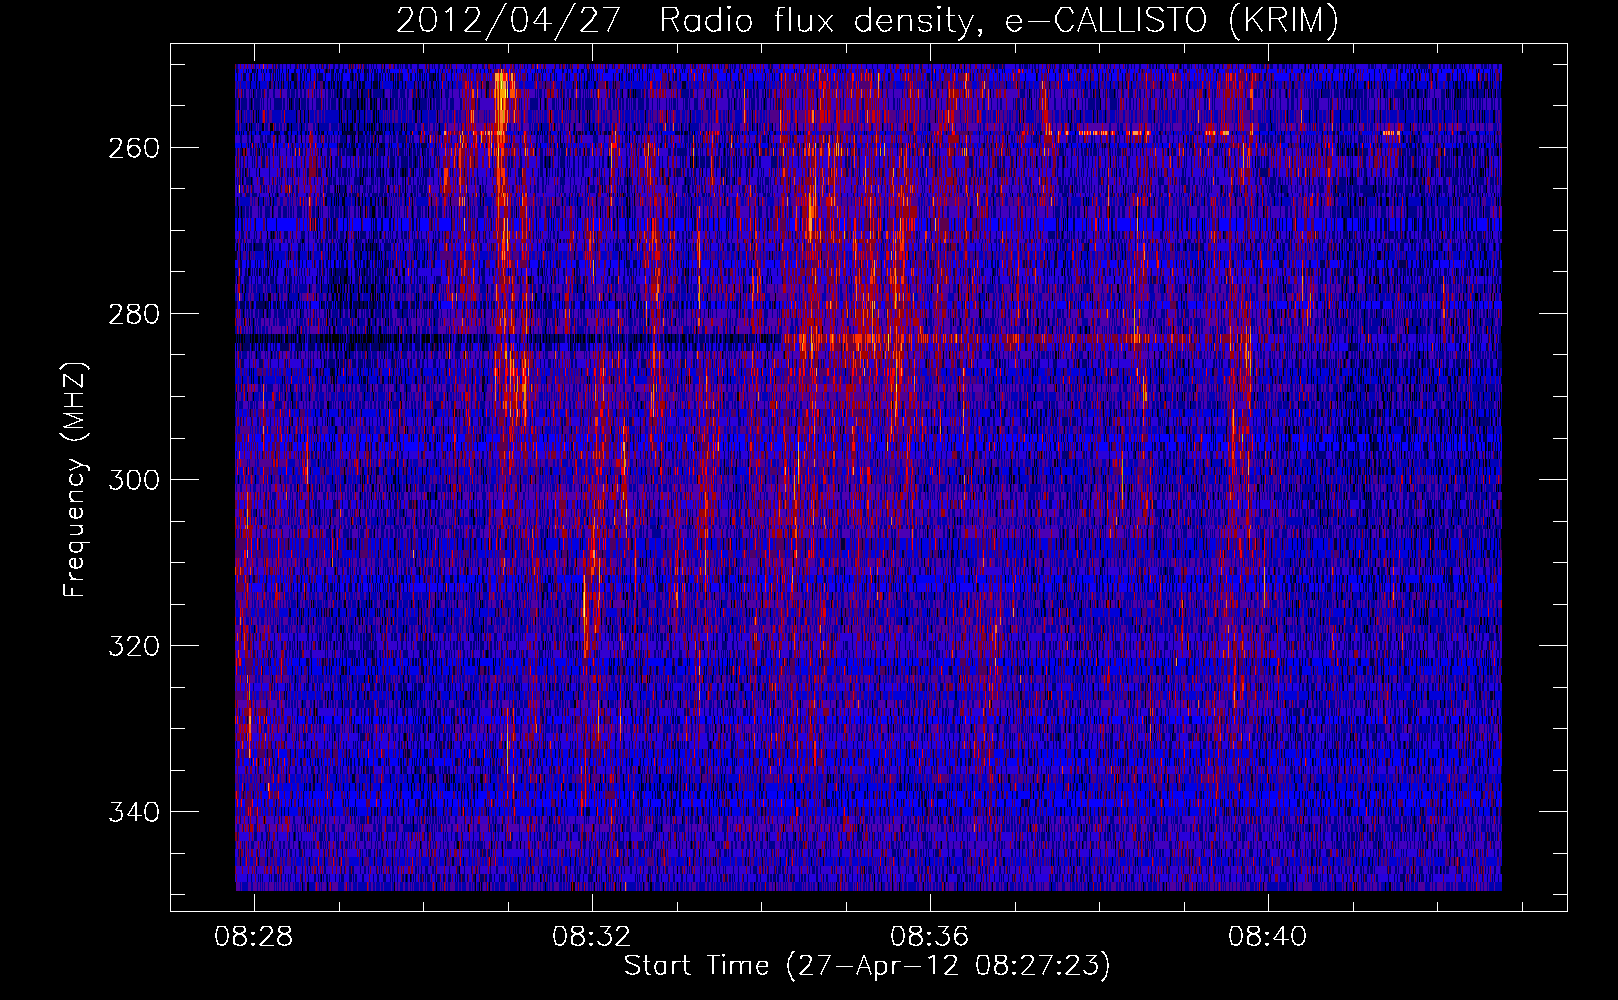Click the 300 frequency tick label
The image size is (1618, 1000).
point(133,480)
